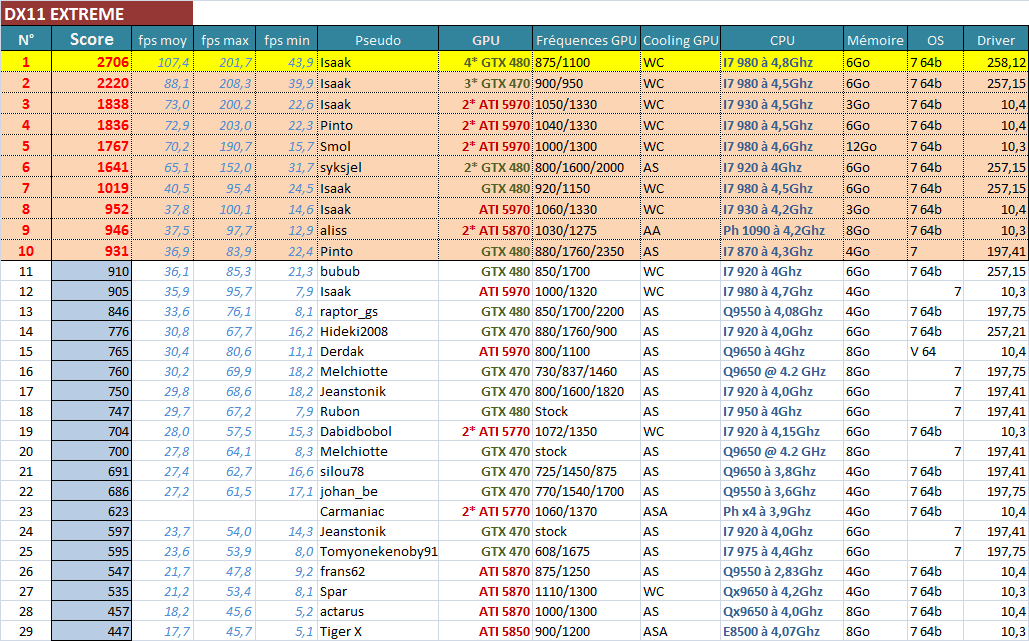
Task: Select the AA cooling cell
Action: [681, 230]
